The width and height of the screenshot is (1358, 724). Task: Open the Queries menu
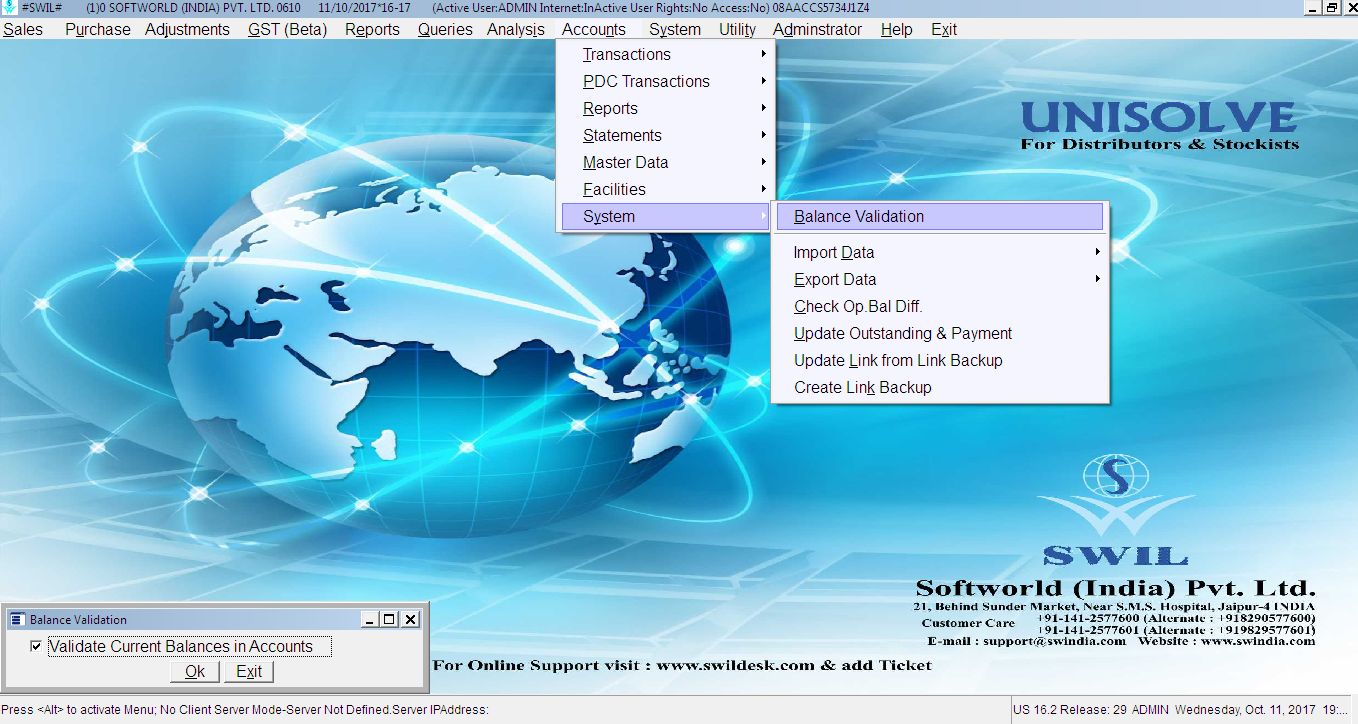coord(445,30)
